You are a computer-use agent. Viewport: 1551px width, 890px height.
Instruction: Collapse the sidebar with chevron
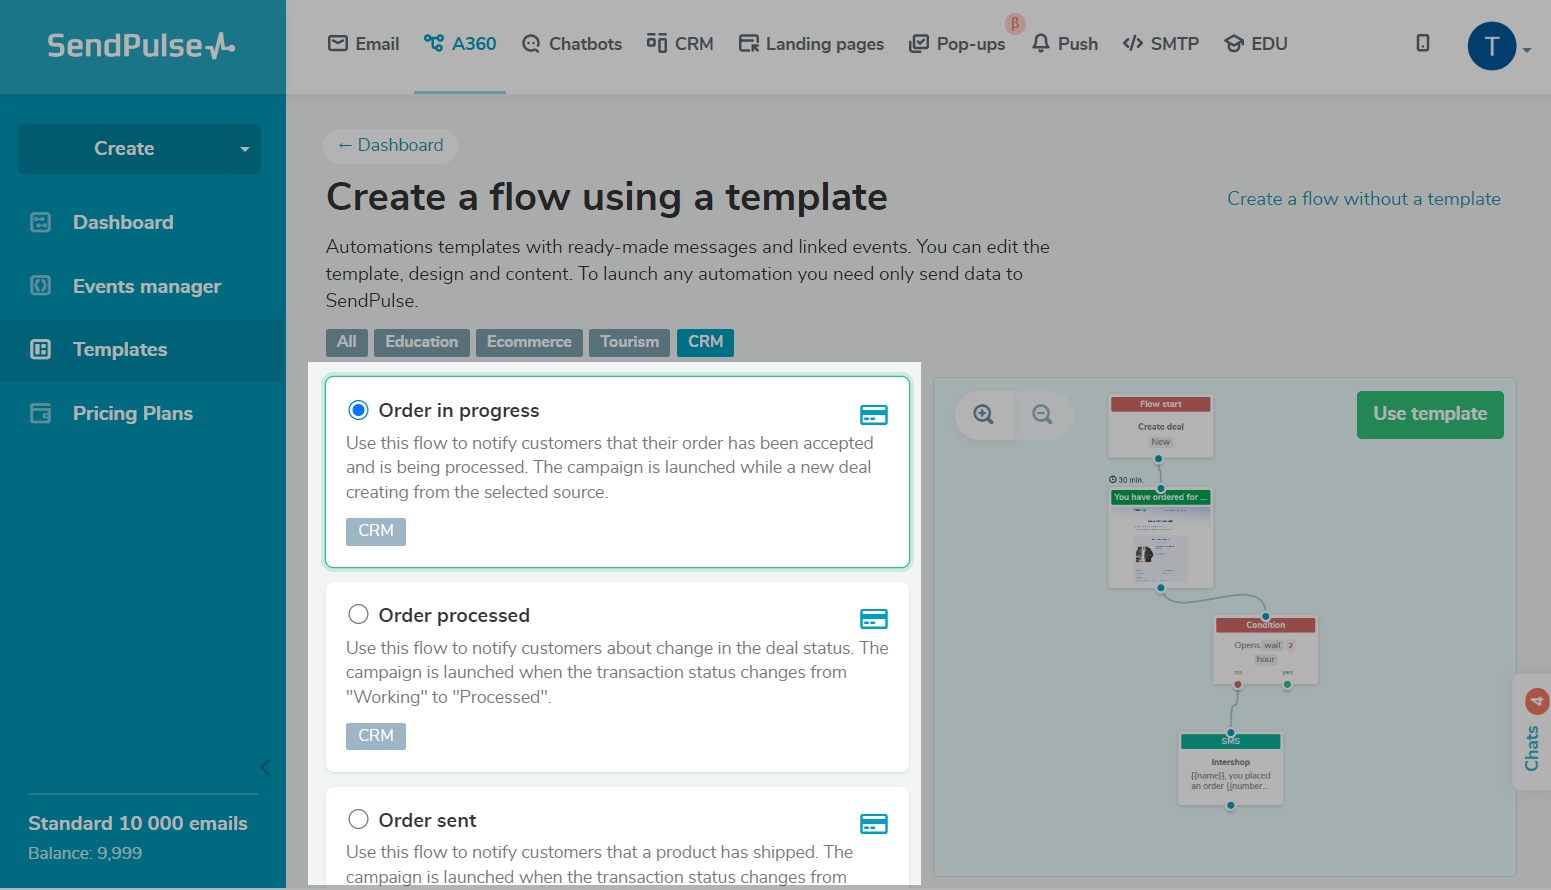[265, 767]
